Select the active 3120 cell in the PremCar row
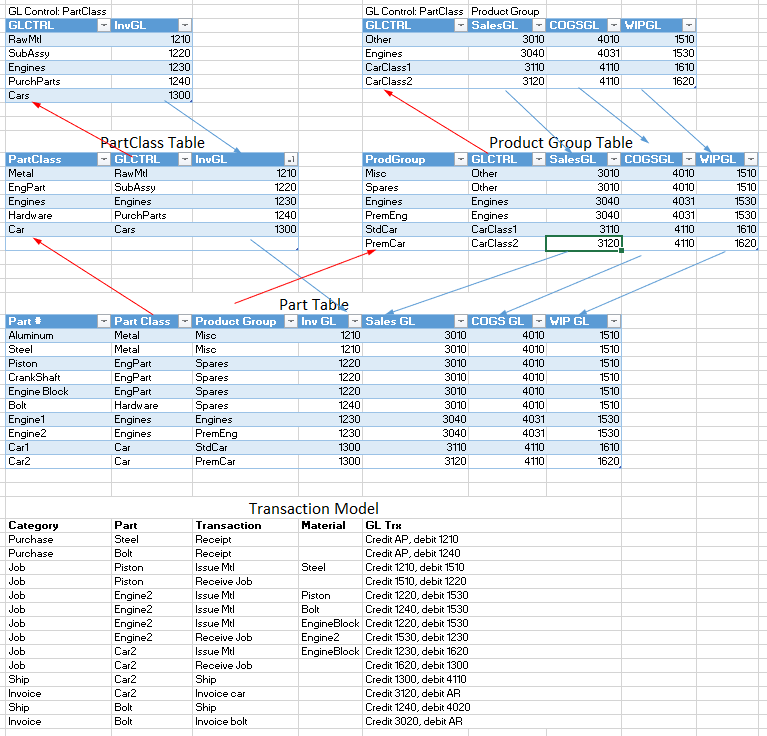This screenshot has height=736, width=767. coord(584,244)
